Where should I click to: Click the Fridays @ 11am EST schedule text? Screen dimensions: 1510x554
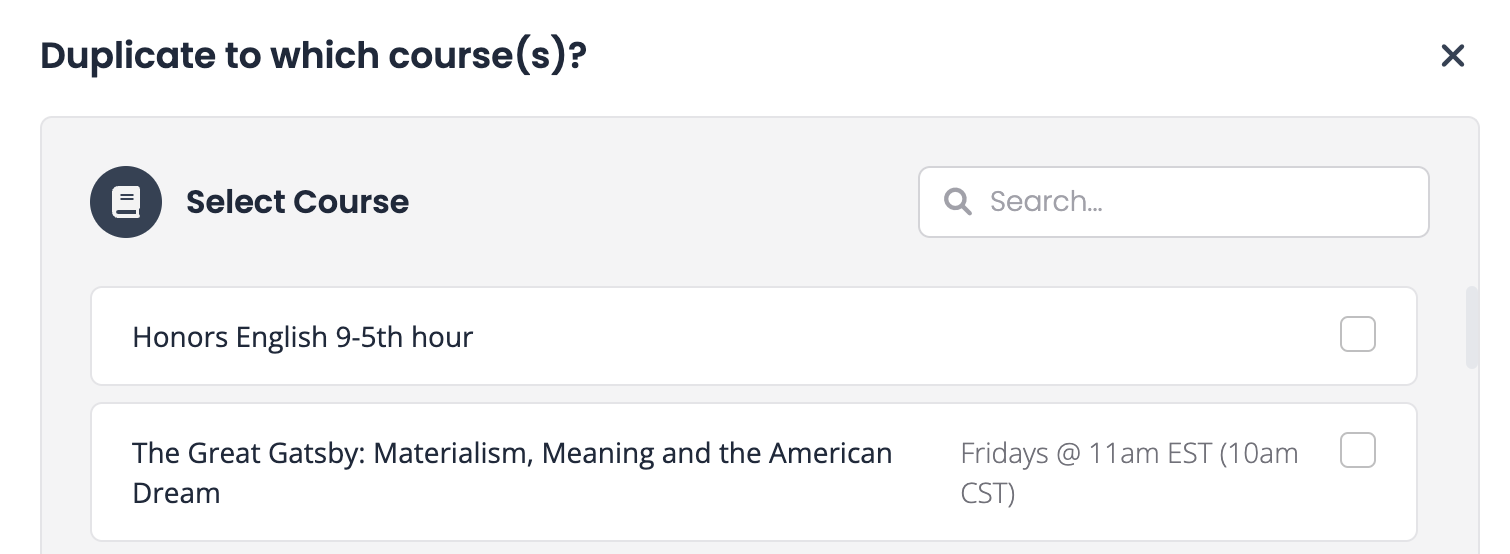click(1092, 454)
